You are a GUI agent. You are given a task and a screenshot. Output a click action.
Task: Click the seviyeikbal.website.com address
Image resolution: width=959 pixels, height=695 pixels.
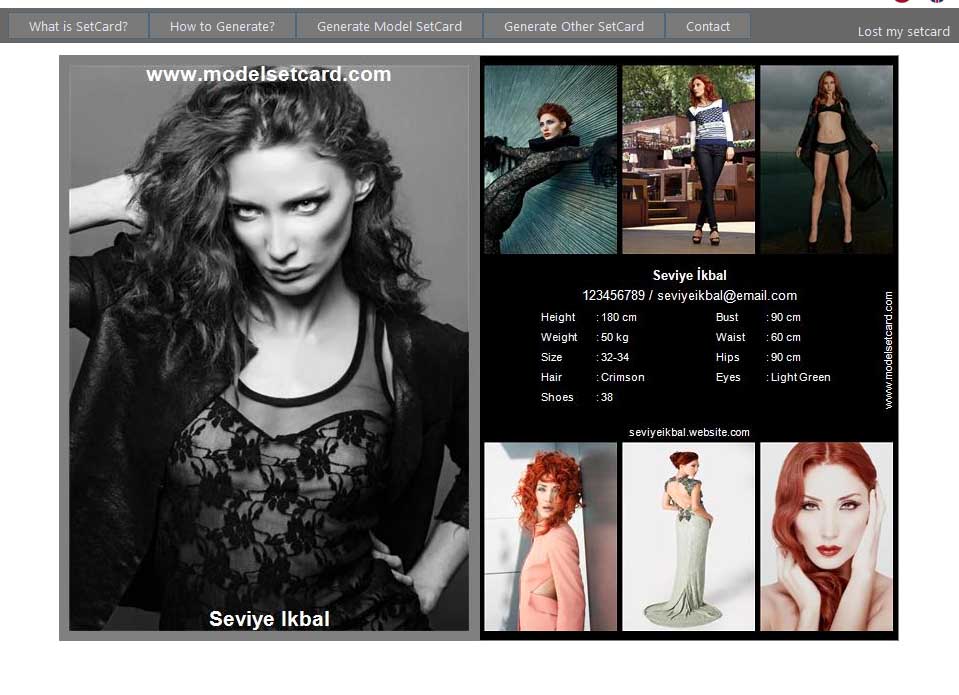click(689, 432)
